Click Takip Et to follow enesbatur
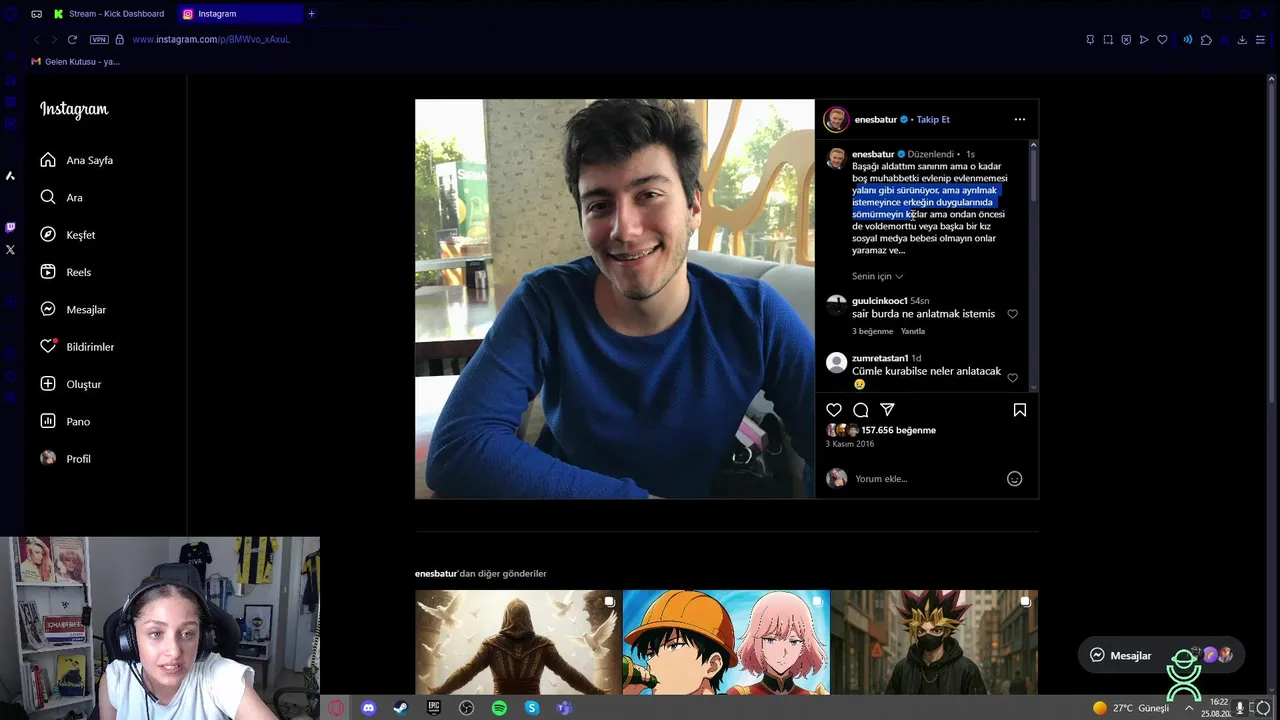 (933, 119)
